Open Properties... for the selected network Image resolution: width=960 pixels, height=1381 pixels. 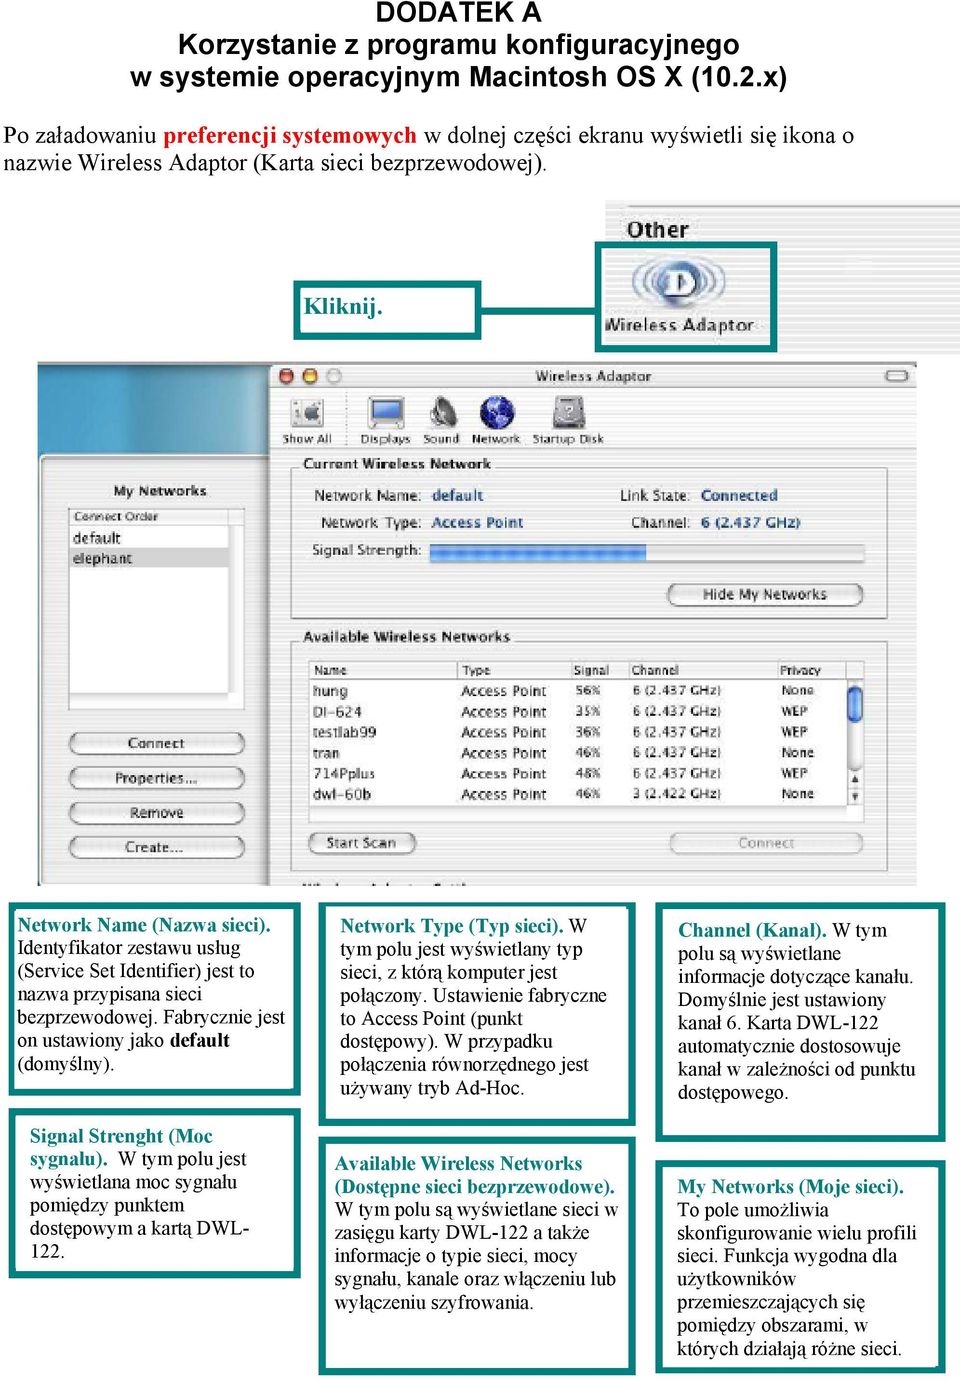point(156,778)
